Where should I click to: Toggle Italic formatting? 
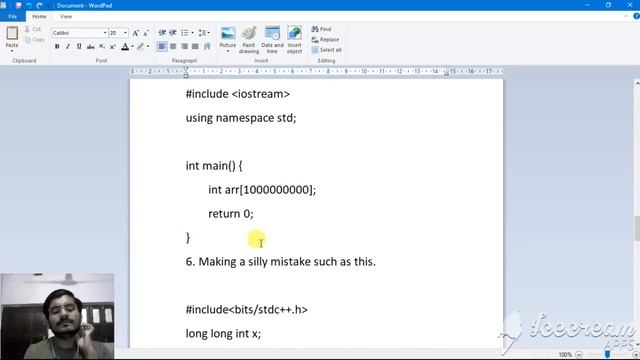click(x=68, y=47)
